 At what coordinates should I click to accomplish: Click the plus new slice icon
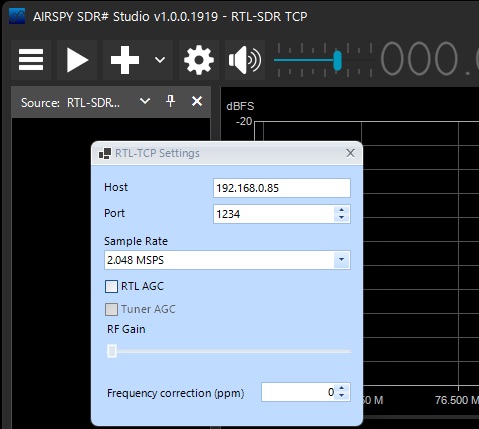(x=125, y=60)
